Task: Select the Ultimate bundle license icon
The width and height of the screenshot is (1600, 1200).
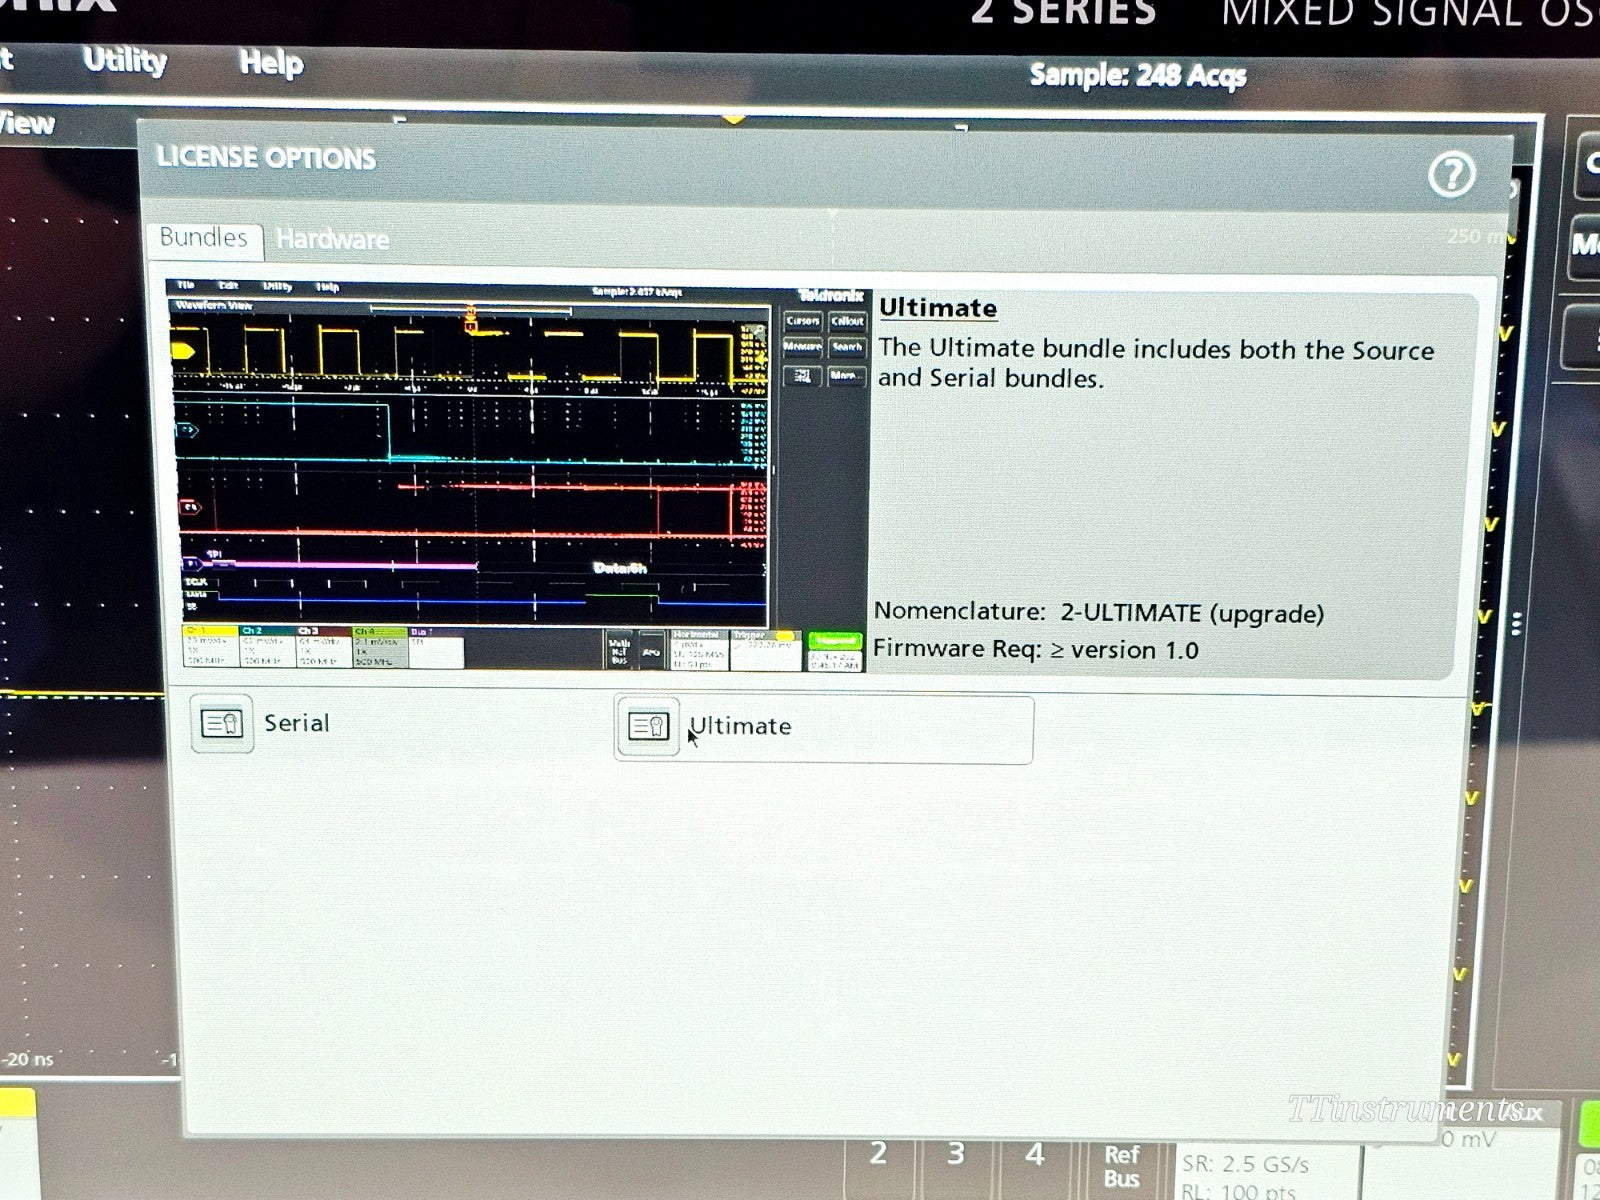Action: 648,726
